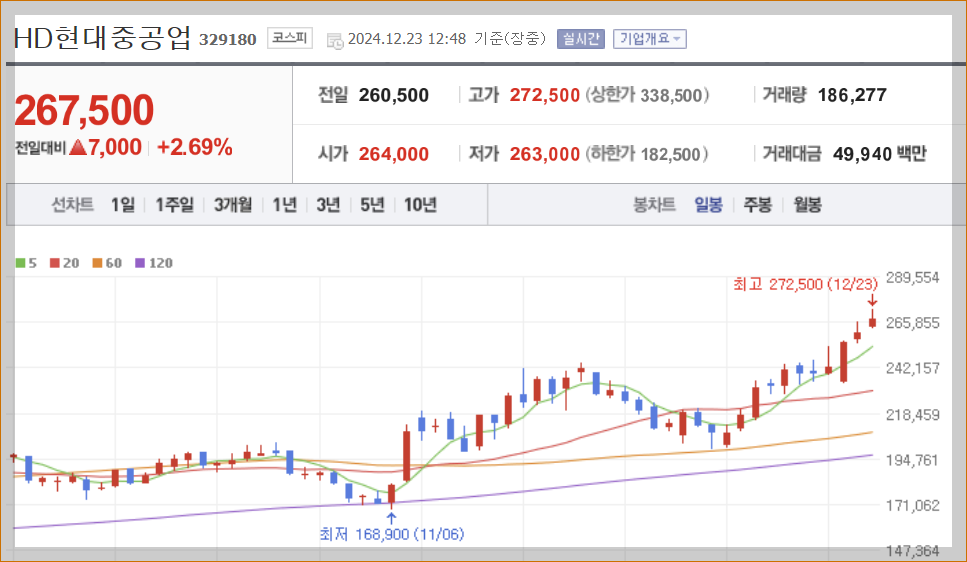The image size is (967, 562).
Task: Select the 10년 line chart tab
Action: 421,205
